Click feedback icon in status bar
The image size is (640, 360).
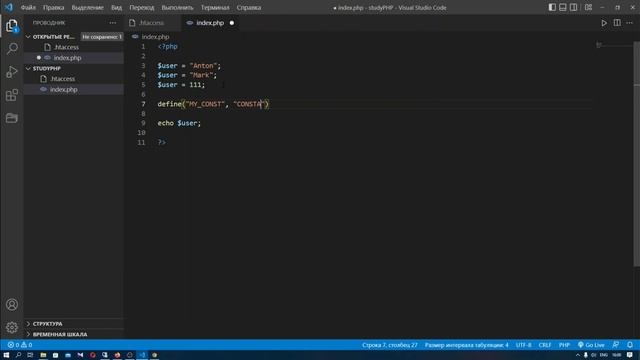pyautogui.click(x=616, y=345)
